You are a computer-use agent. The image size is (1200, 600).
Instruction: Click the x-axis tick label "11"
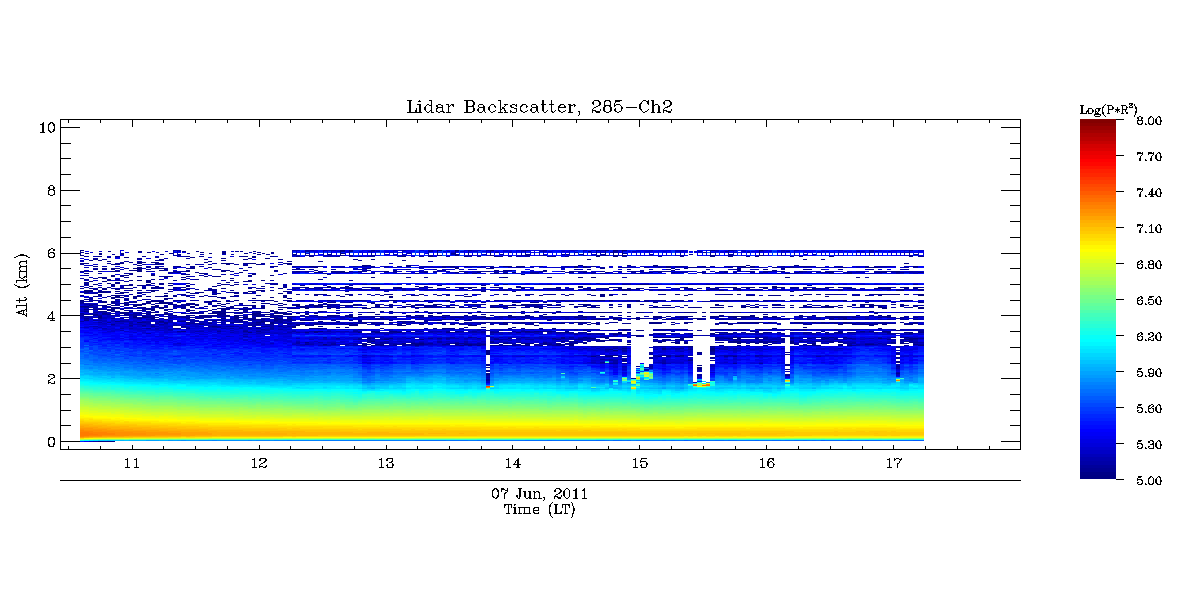131,463
